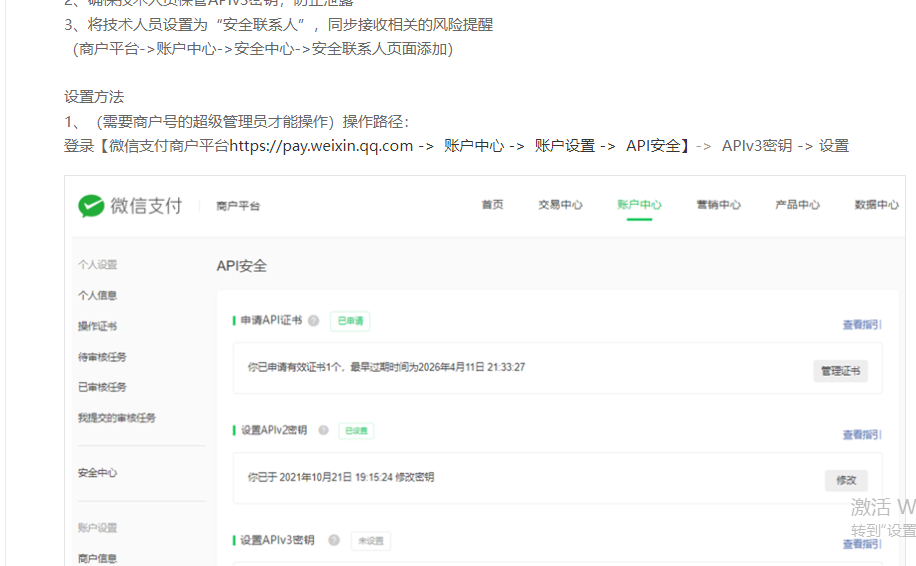Click the 修改 button for APIv2 key
The image size is (916, 566).
tap(846, 480)
